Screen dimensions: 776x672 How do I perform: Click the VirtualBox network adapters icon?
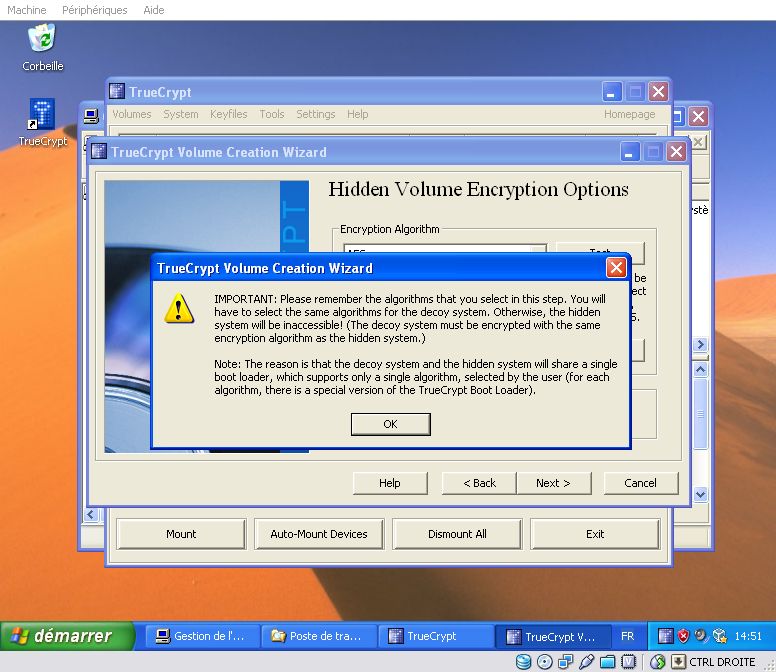coord(565,662)
